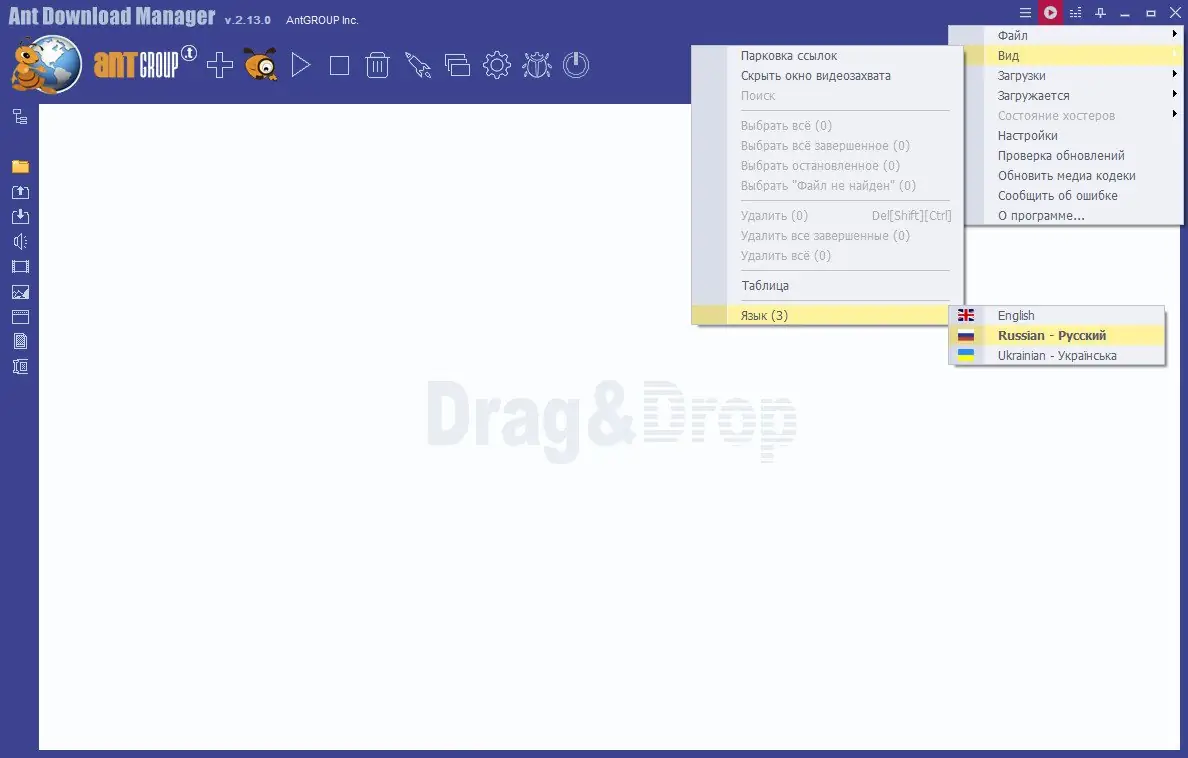Click the trash can delete icon
This screenshot has height=758, width=1188.
point(377,65)
